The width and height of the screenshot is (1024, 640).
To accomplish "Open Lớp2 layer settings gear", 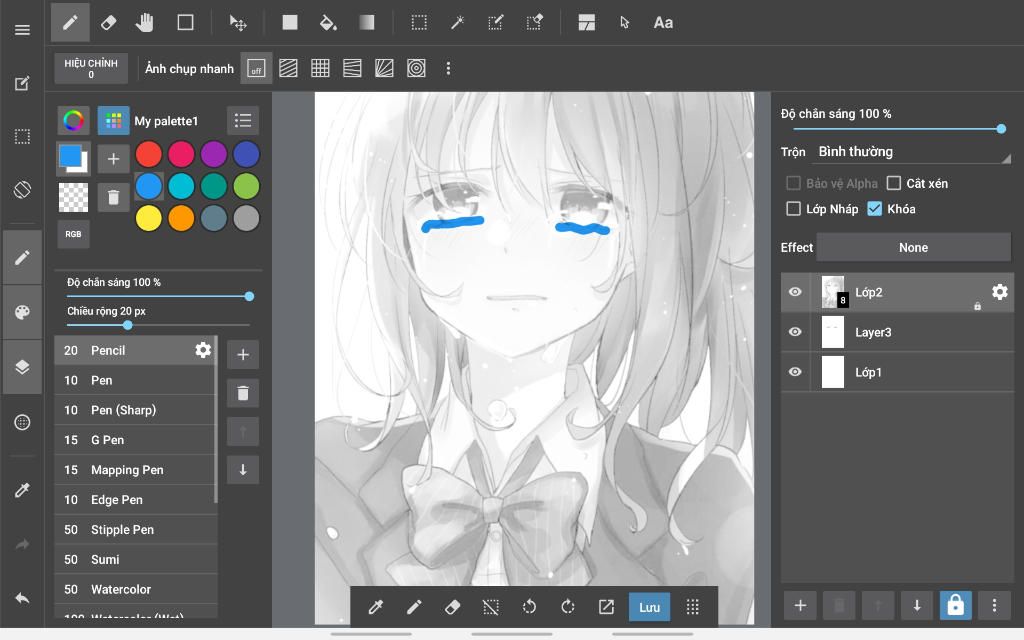I will (x=999, y=292).
